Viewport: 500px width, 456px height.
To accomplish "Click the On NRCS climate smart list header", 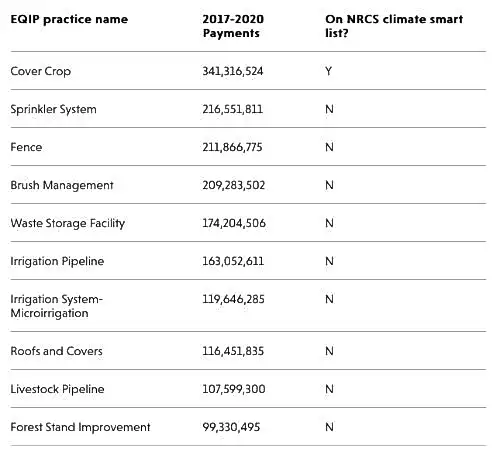I will tap(394, 26).
